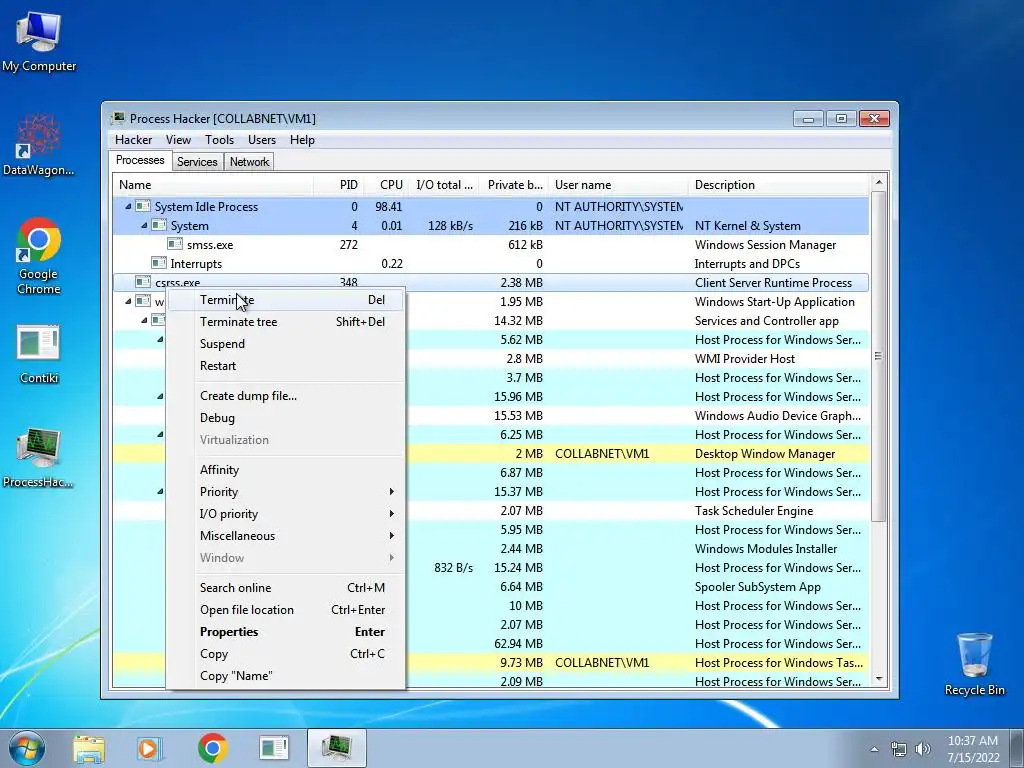Viewport: 1024px width, 768px height.
Task: Click the smss.exe process icon
Action: tap(174, 244)
